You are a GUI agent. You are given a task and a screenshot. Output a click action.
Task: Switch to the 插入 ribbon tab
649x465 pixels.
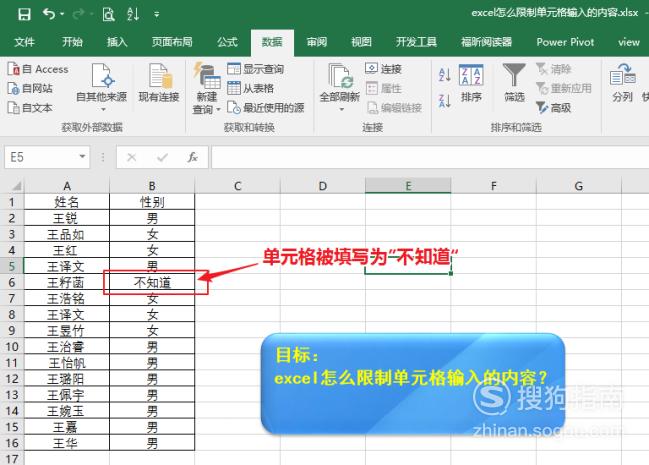(x=117, y=42)
